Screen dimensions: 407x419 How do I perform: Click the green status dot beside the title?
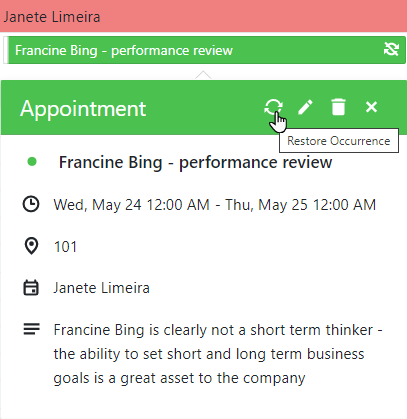tap(32, 162)
